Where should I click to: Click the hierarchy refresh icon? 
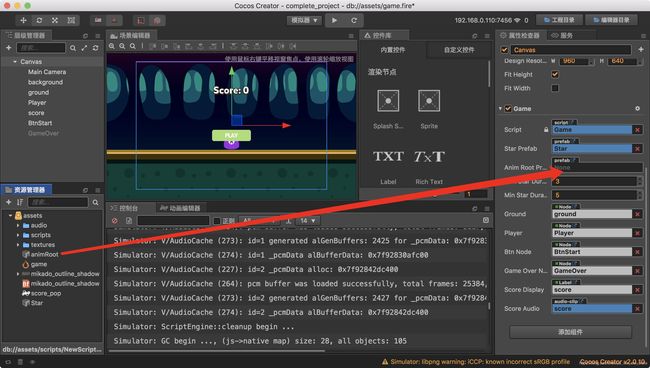pos(95,48)
